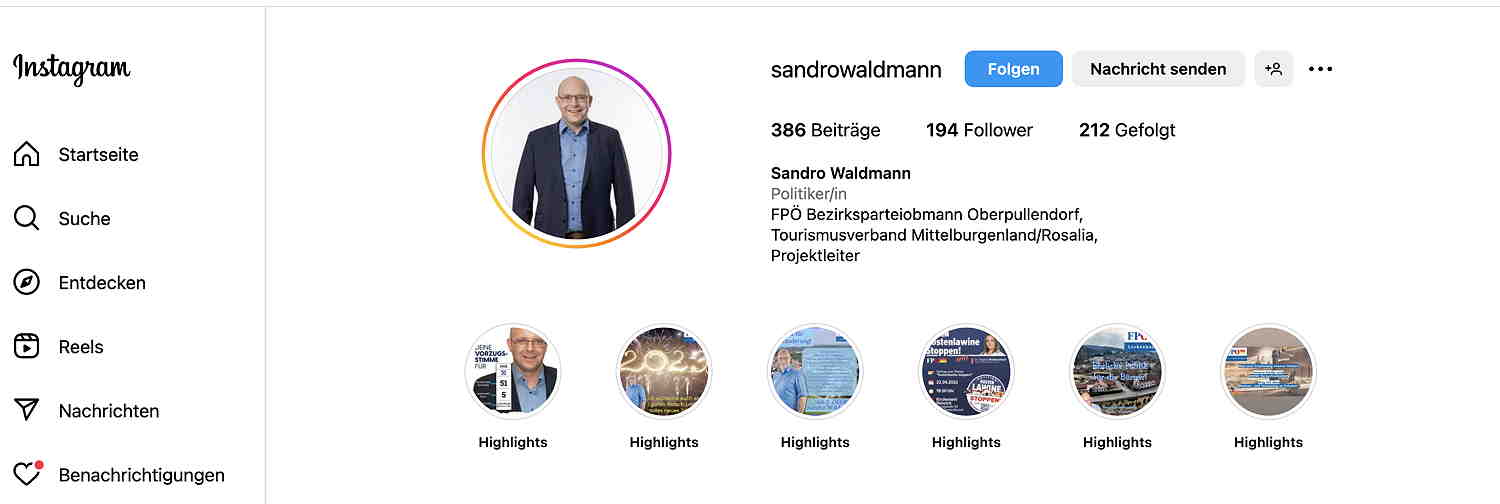Click the Instagram logo
Viewport: 1500px width, 504px height.
tap(72, 69)
